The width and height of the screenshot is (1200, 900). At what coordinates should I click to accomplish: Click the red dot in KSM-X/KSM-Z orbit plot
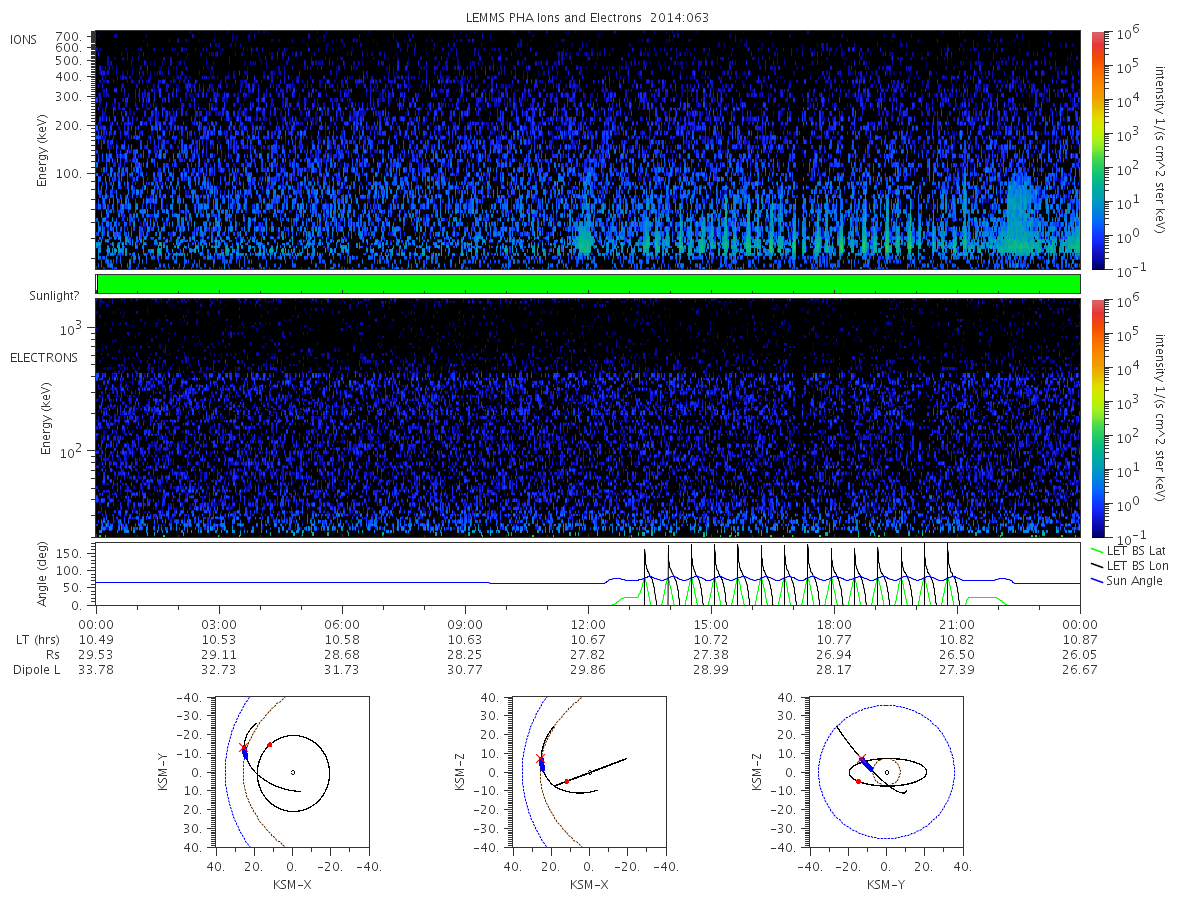[567, 781]
